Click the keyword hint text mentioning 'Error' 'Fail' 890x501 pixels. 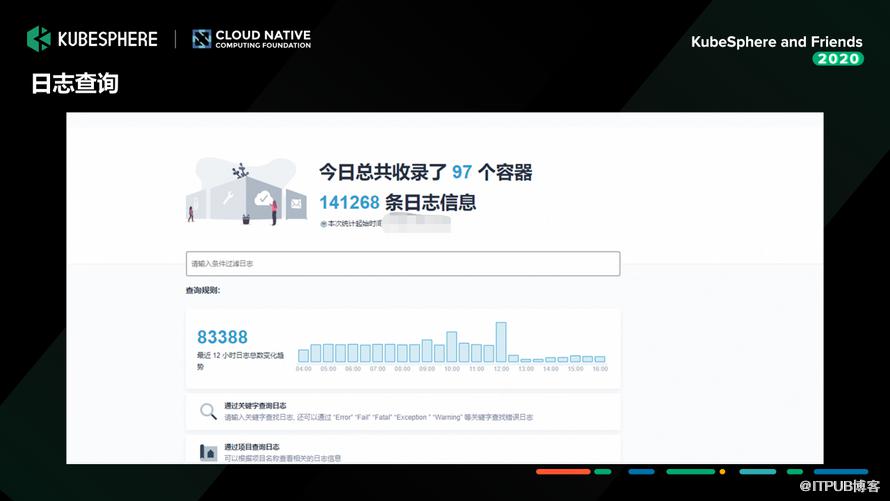379,417
